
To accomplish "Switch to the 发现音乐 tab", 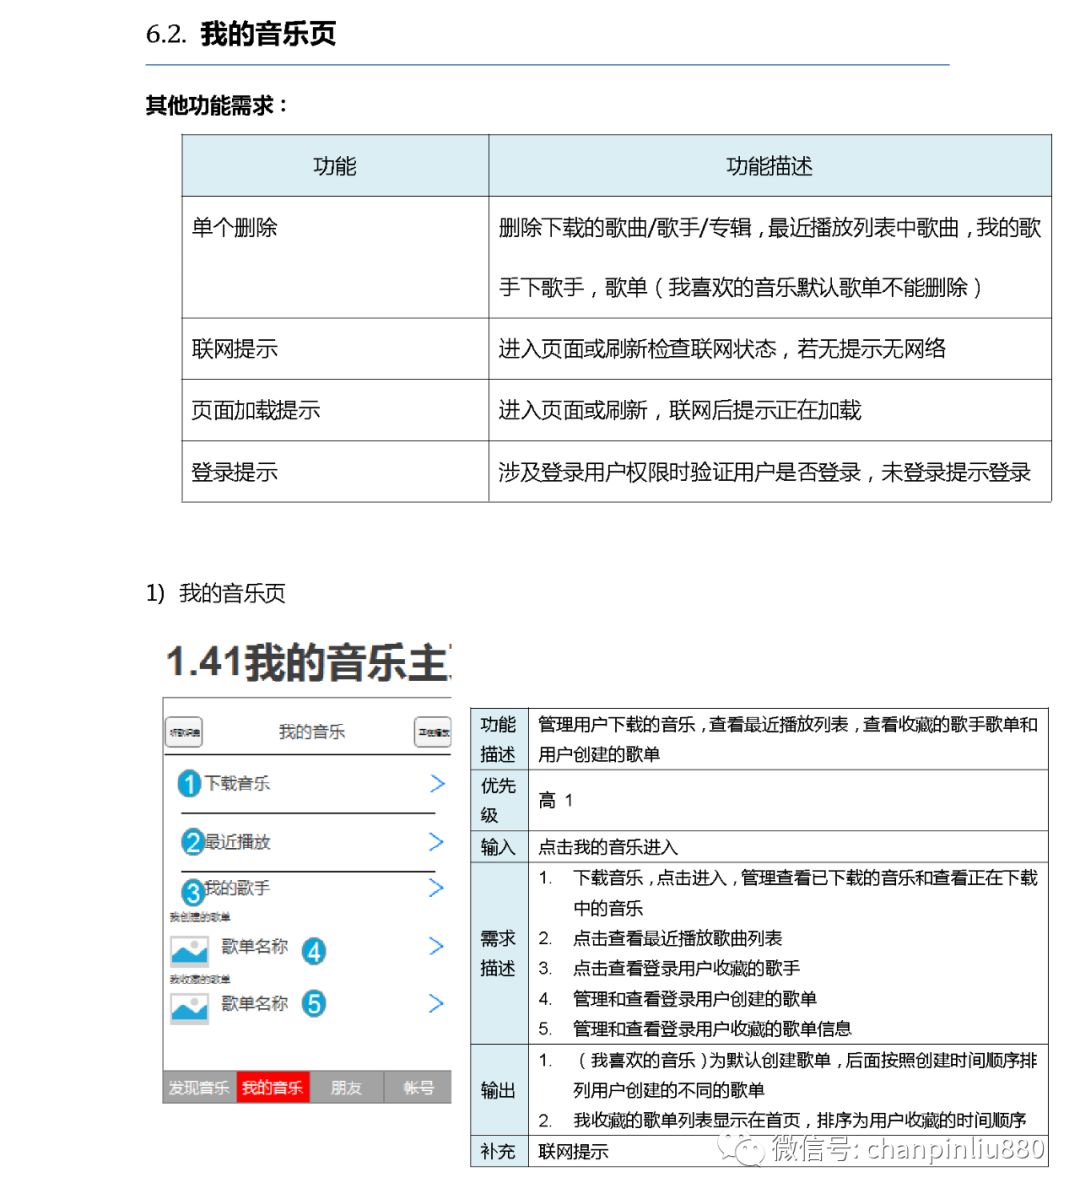I will [200, 1087].
